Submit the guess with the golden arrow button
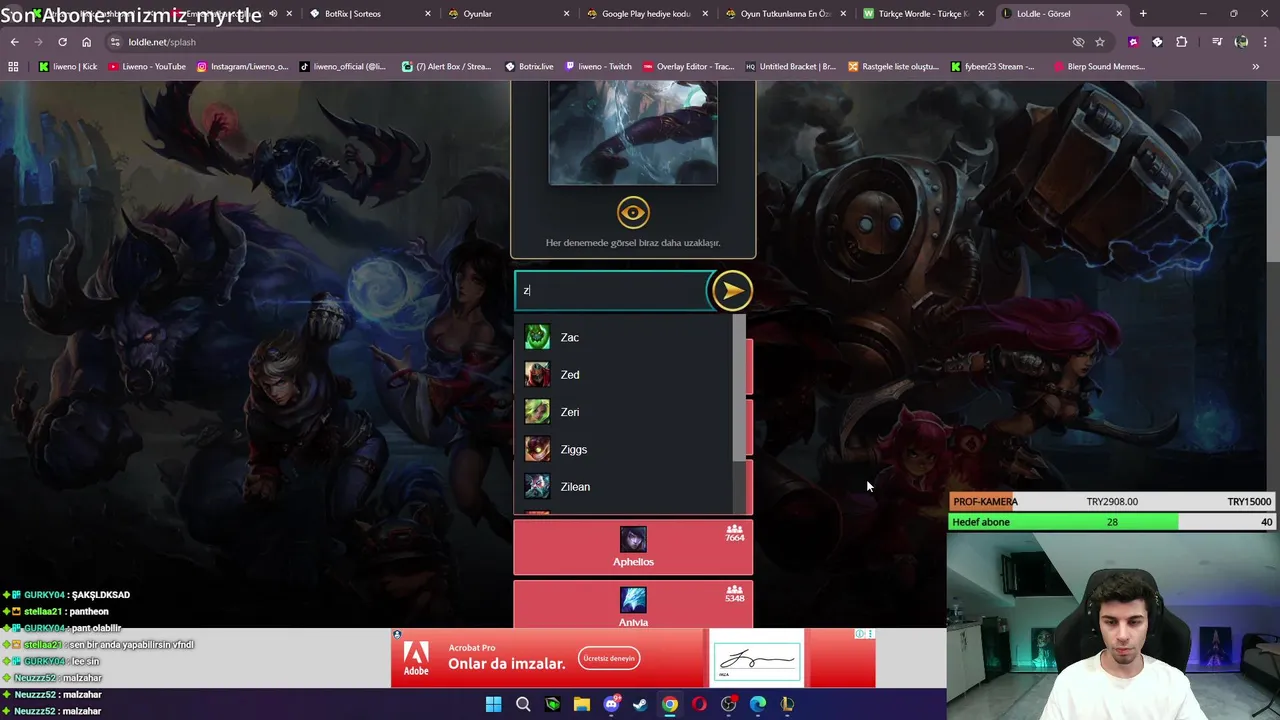 pyautogui.click(x=732, y=290)
